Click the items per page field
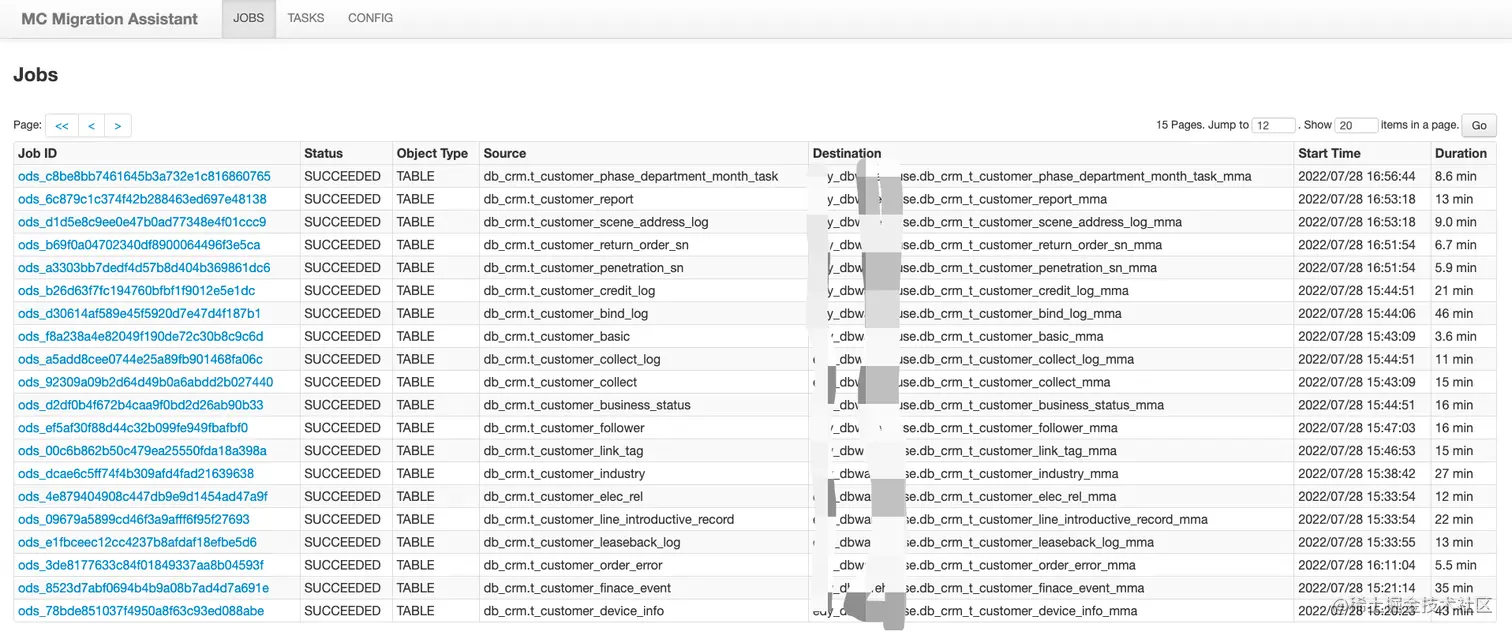This screenshot has width=1512, height=635. coord(1356,126)
